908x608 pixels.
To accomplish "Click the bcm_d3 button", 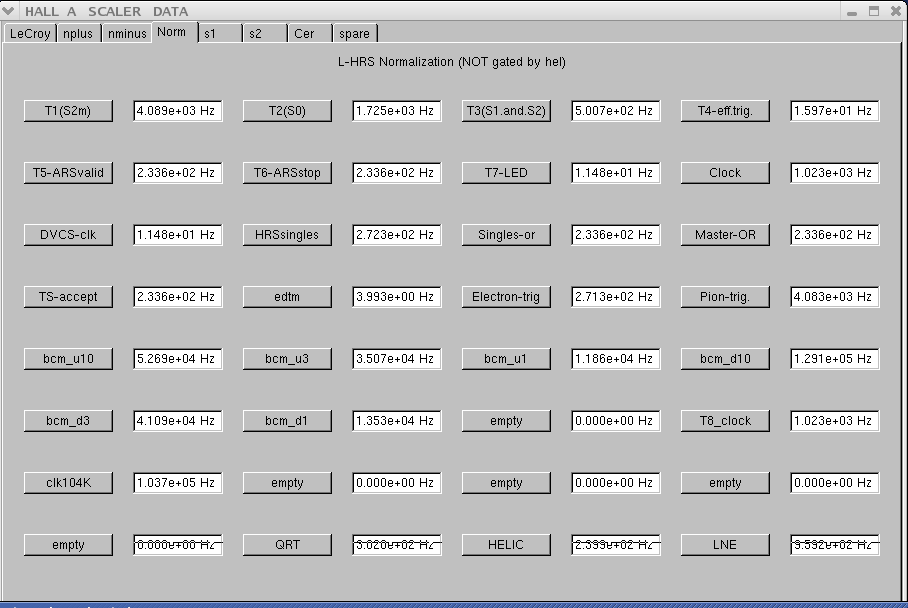I will [68, 420].
